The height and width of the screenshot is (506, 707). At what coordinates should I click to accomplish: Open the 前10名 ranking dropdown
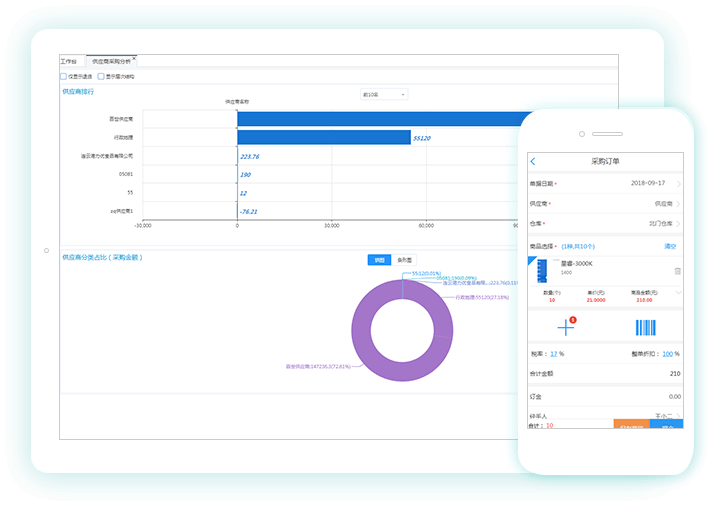384,95
